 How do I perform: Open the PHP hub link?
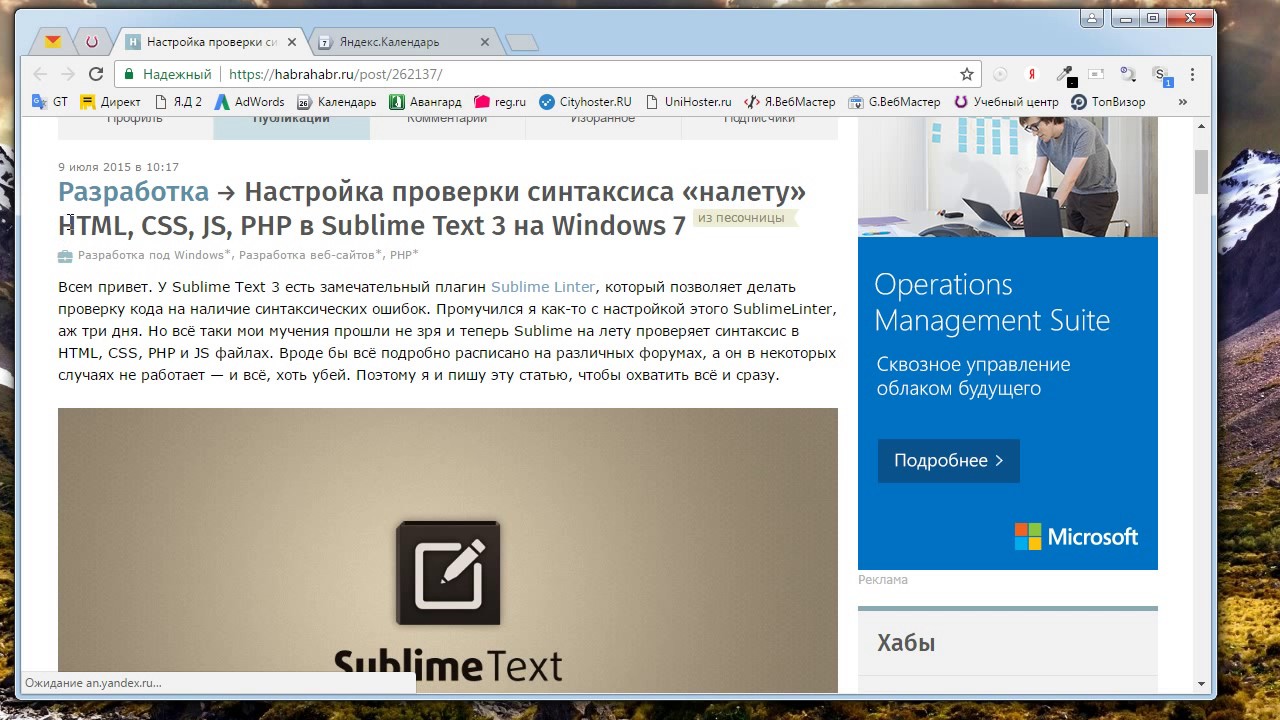click(x=401, y=255)
